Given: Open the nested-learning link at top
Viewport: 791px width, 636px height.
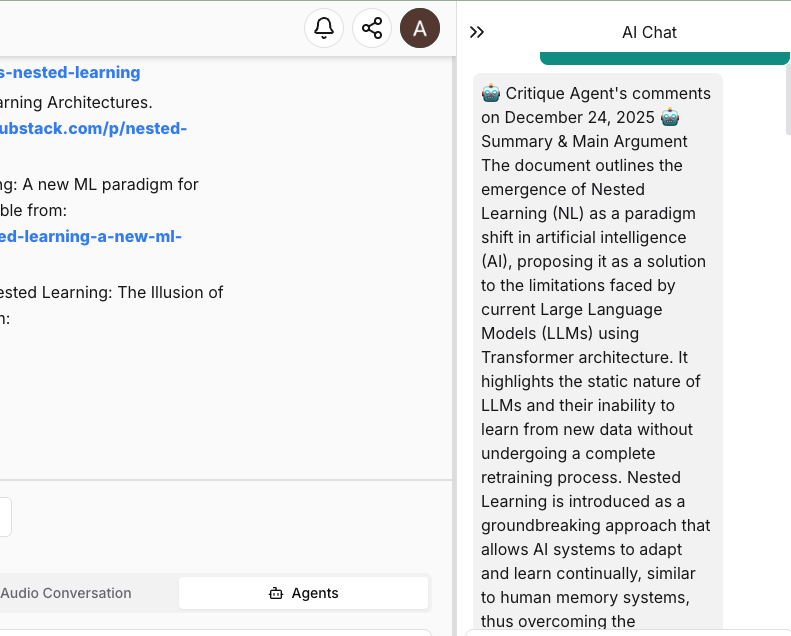Looking at the screenshot, I should [x=70, y=72].
